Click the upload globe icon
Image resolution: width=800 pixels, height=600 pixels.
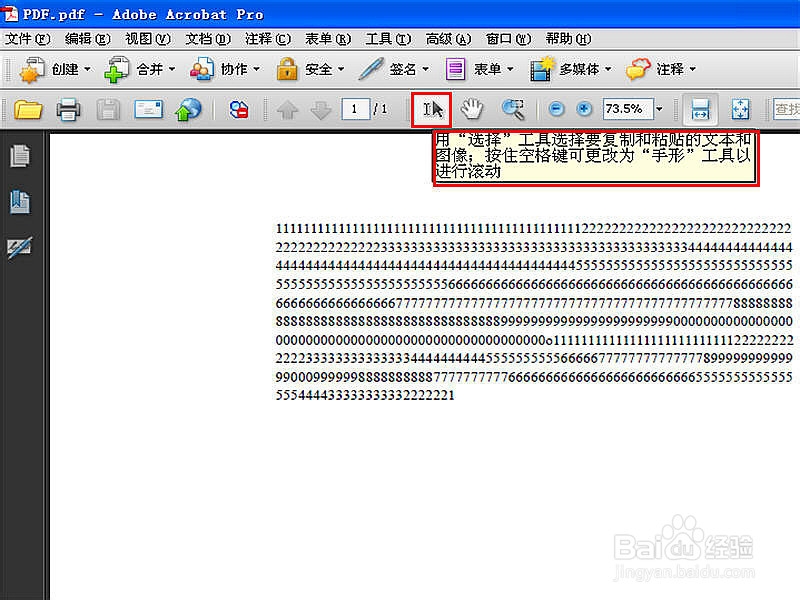pyautogui.click(x=188, y=109)
